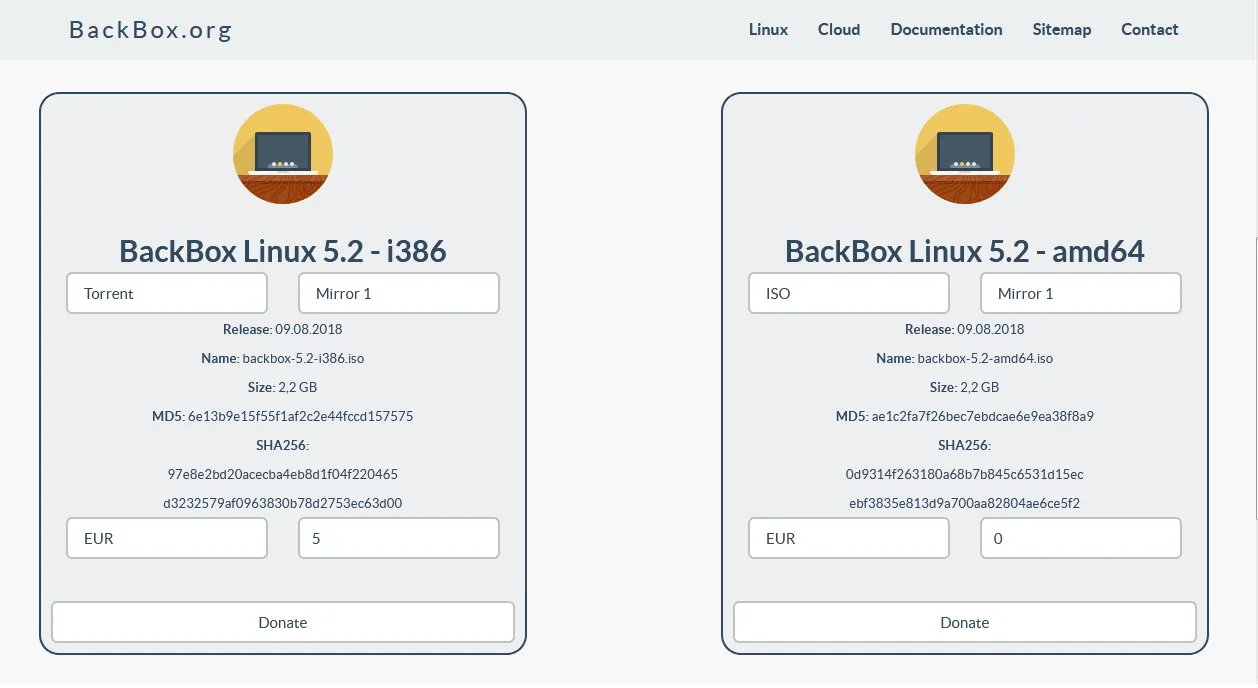
Task: Click the BackBox Linux 5.2 - i386 heading
Action: click(x=283, y=251)
